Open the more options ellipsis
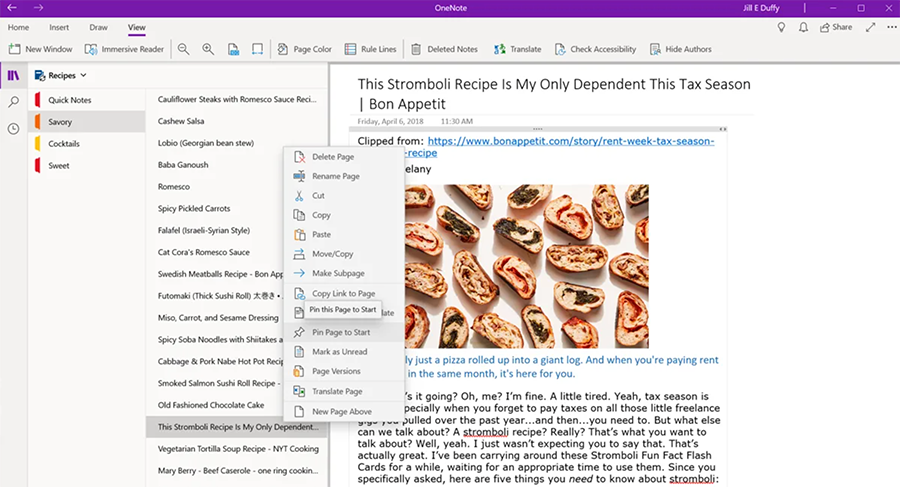 pos(891,27)
